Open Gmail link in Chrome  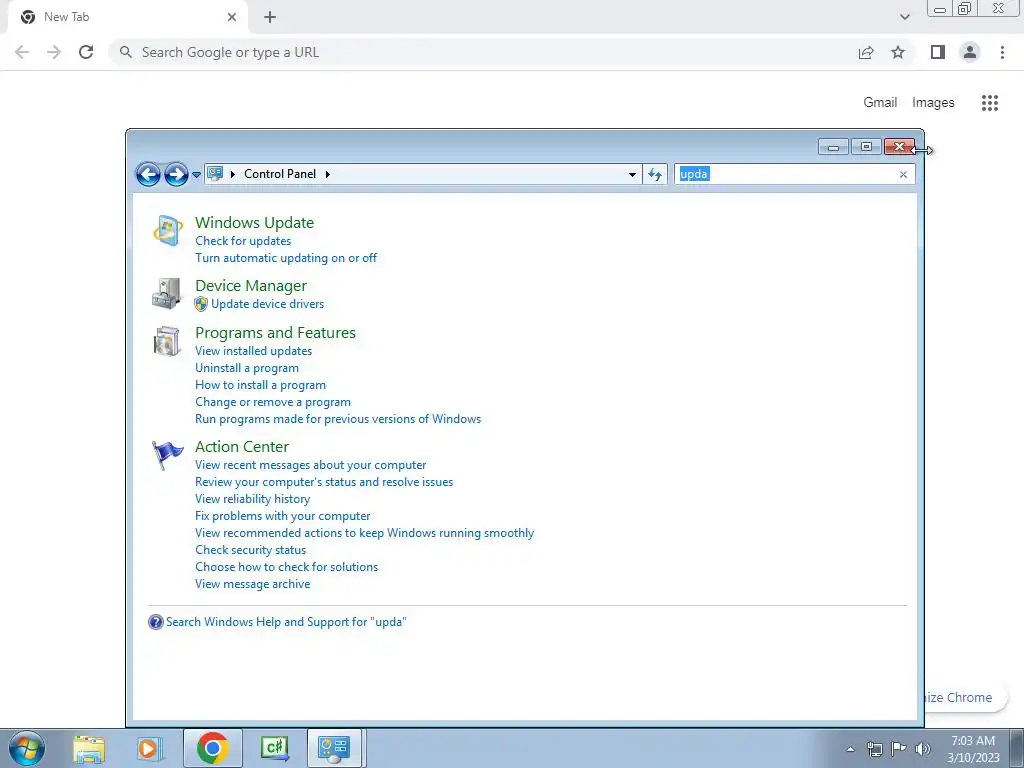point(880,103)
